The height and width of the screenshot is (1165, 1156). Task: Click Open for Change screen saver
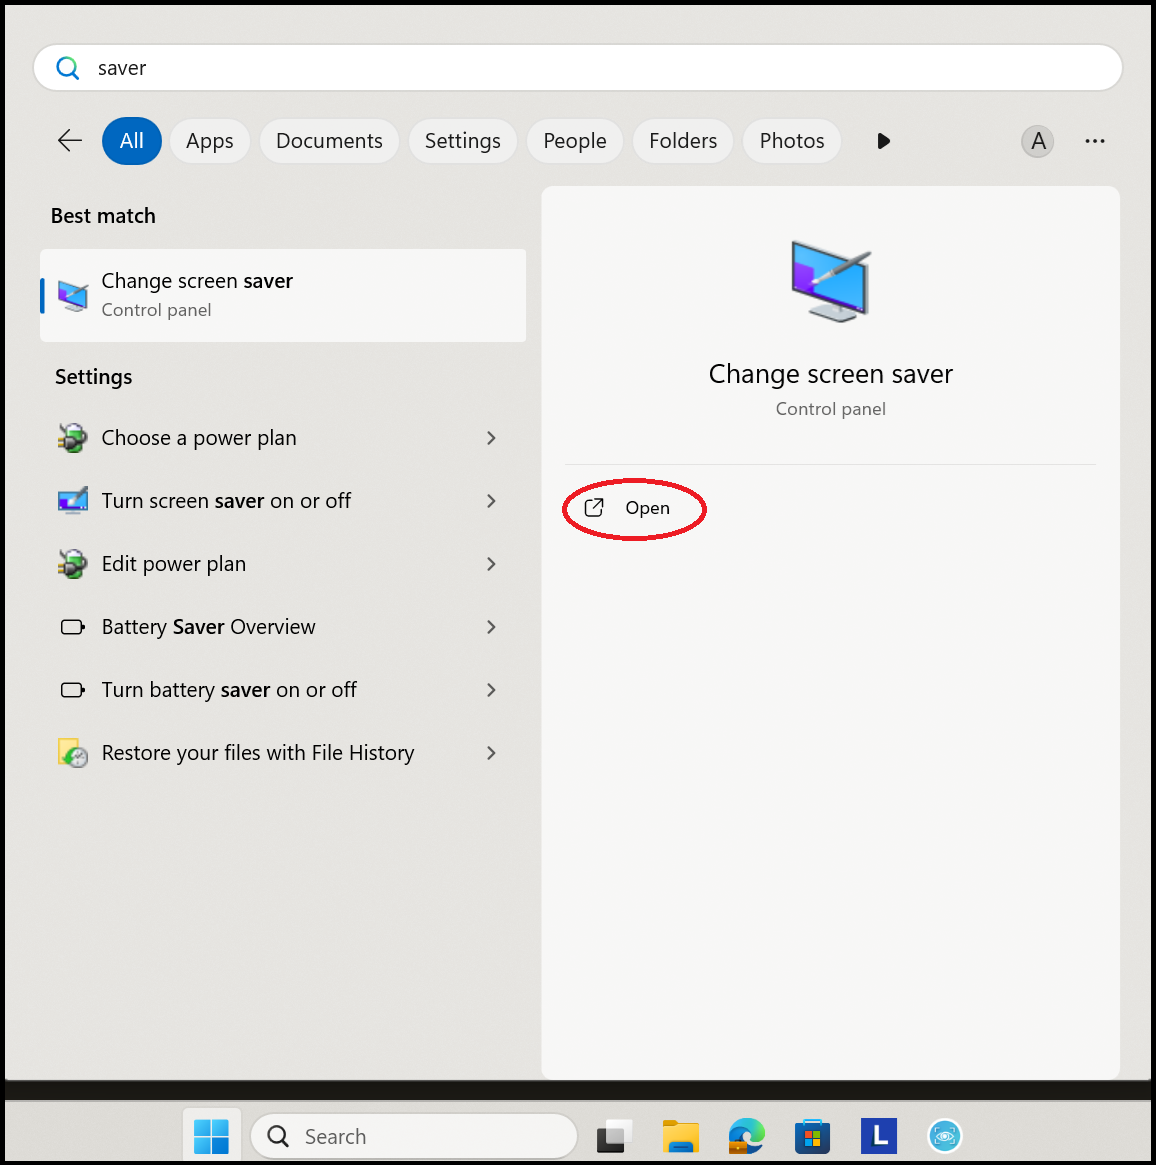coord(634,508)
